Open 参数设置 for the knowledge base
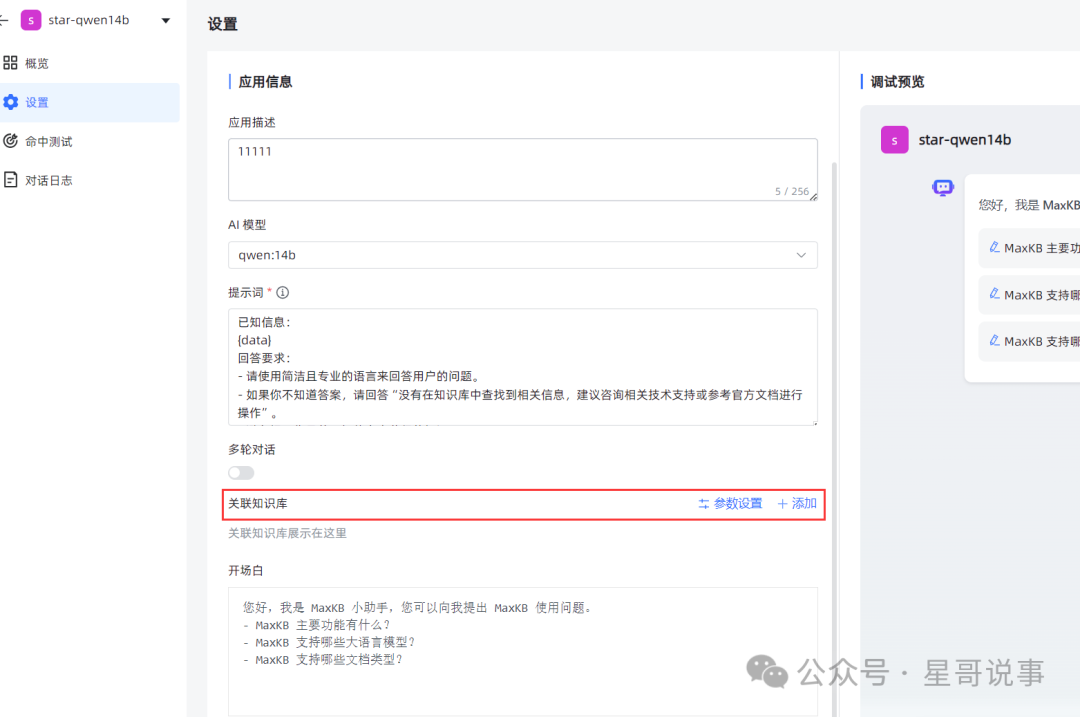Screen dimensions: 1080x717 point(730,503)
